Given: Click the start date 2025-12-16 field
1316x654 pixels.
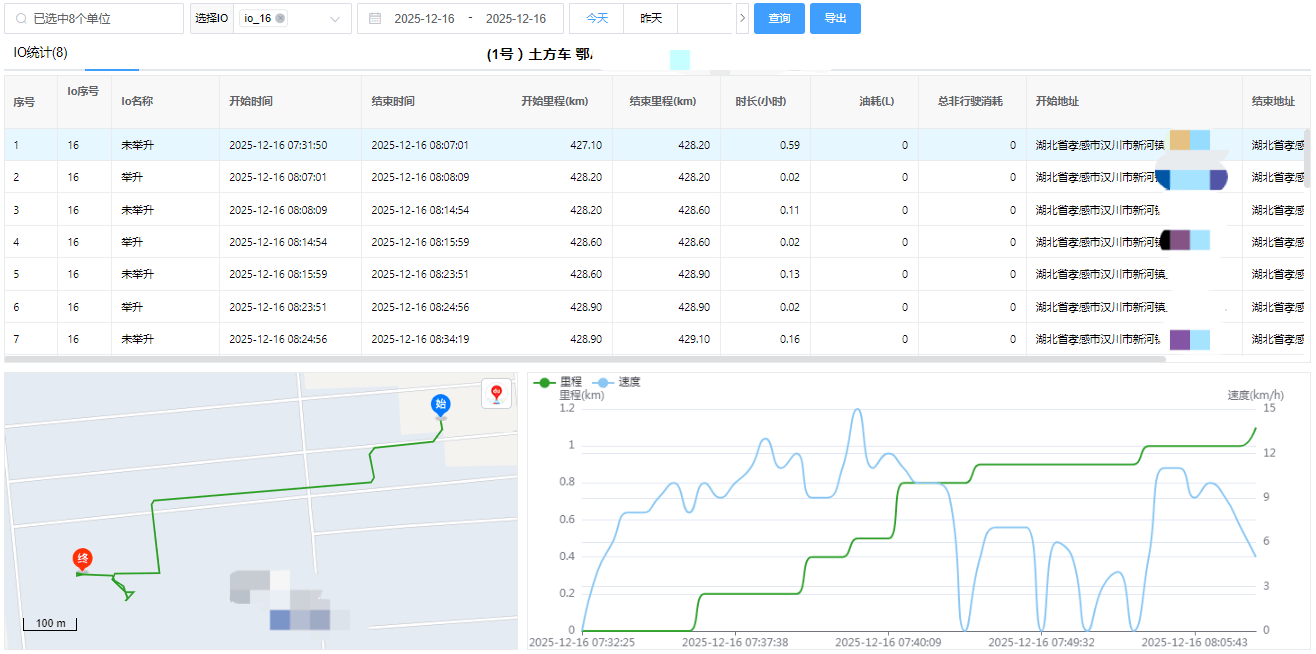Looking at the screenshot, I should click(424, 19).
